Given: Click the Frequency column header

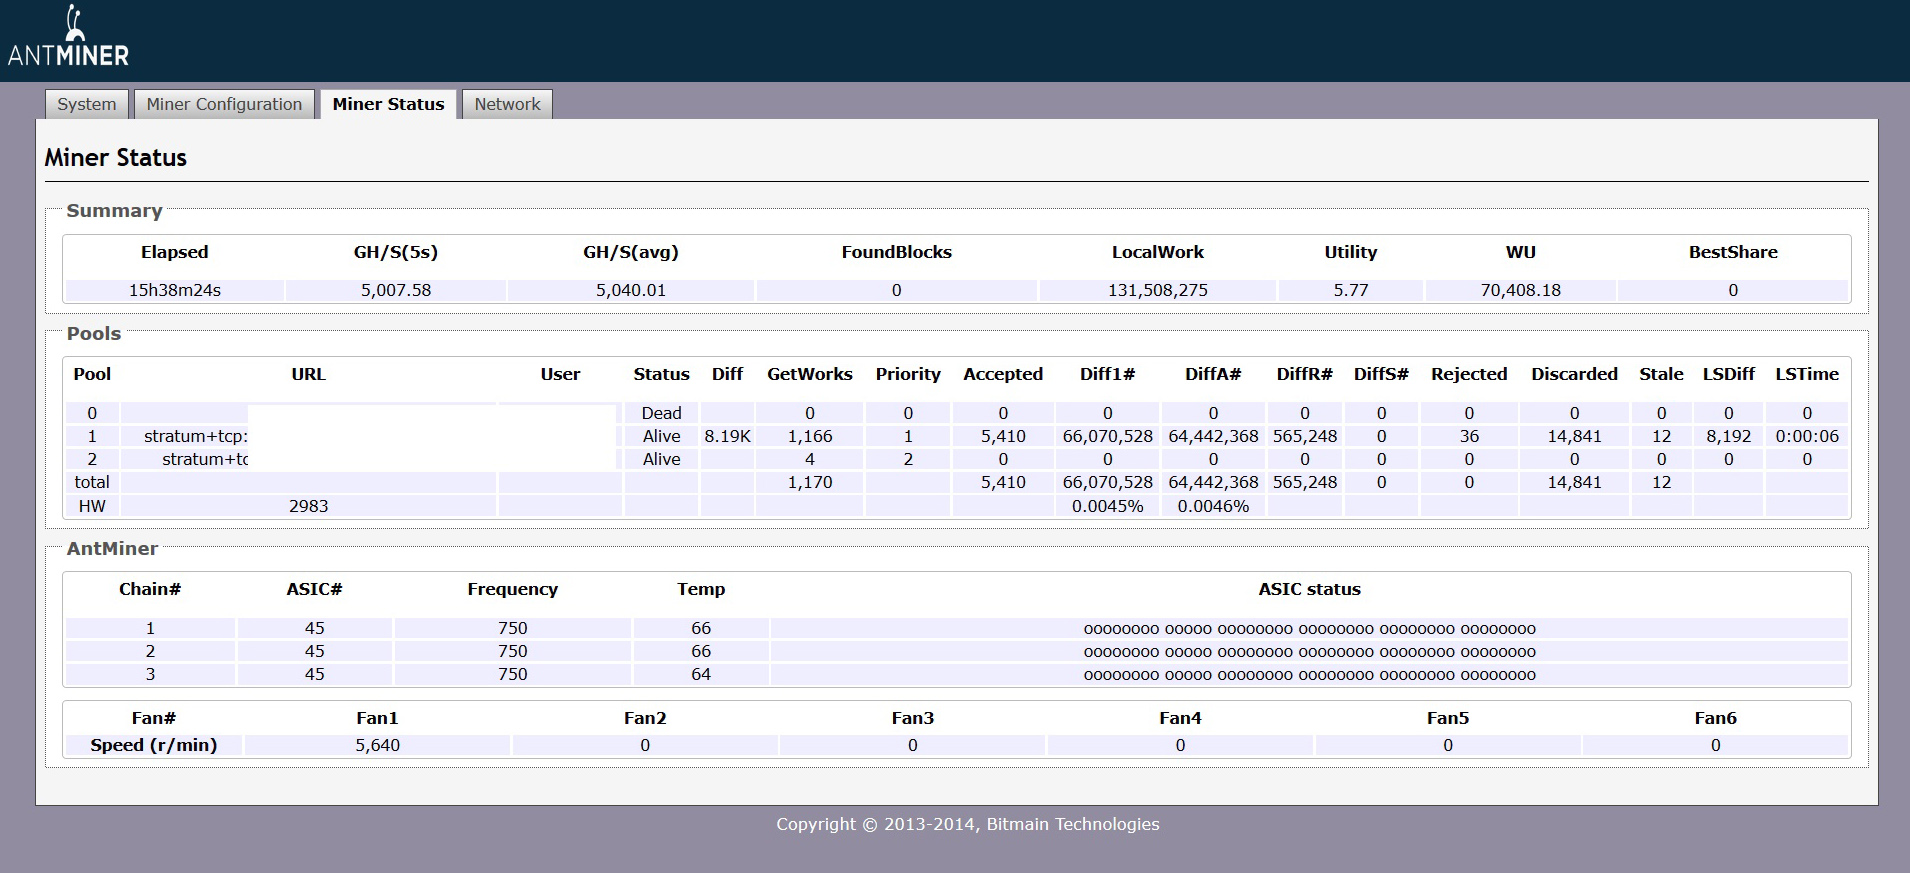Looking at the screenshot, I should pos(512,589).
